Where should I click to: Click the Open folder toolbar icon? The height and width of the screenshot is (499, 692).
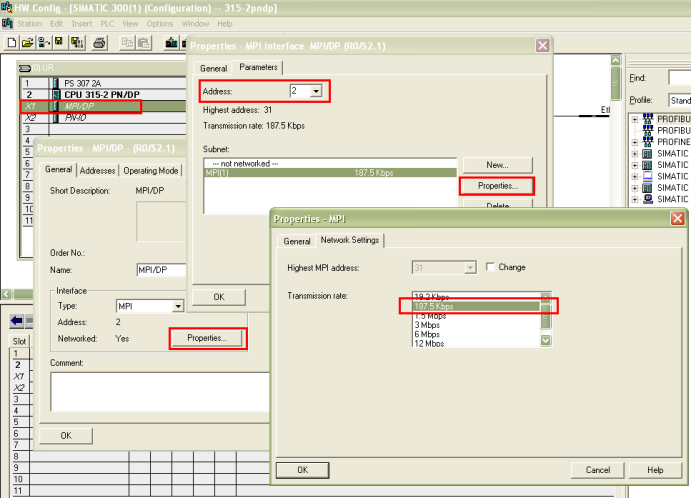[28, 43]
